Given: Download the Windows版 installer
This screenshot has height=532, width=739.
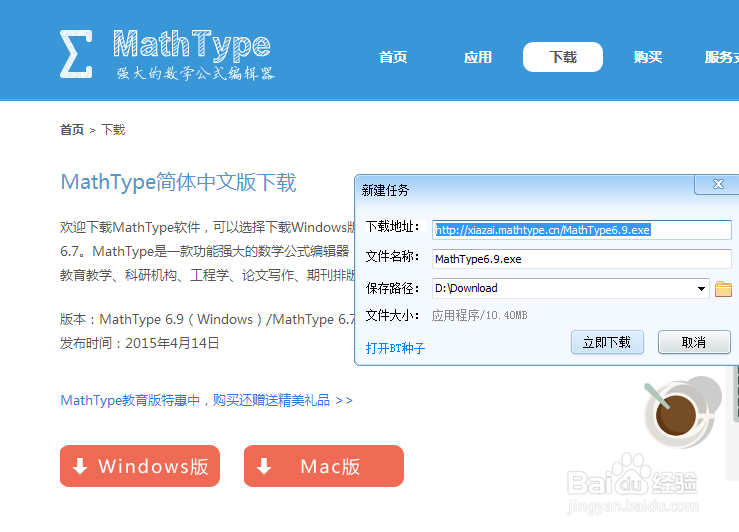Looking at the screenshot, I should click(140, 466).
